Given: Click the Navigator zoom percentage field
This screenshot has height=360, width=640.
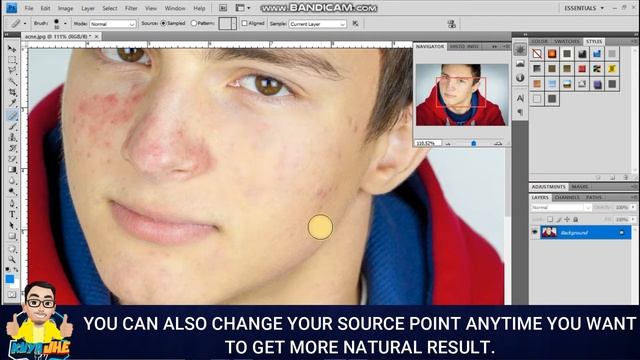Looking at the screenshot, I should tap(427, 143).
